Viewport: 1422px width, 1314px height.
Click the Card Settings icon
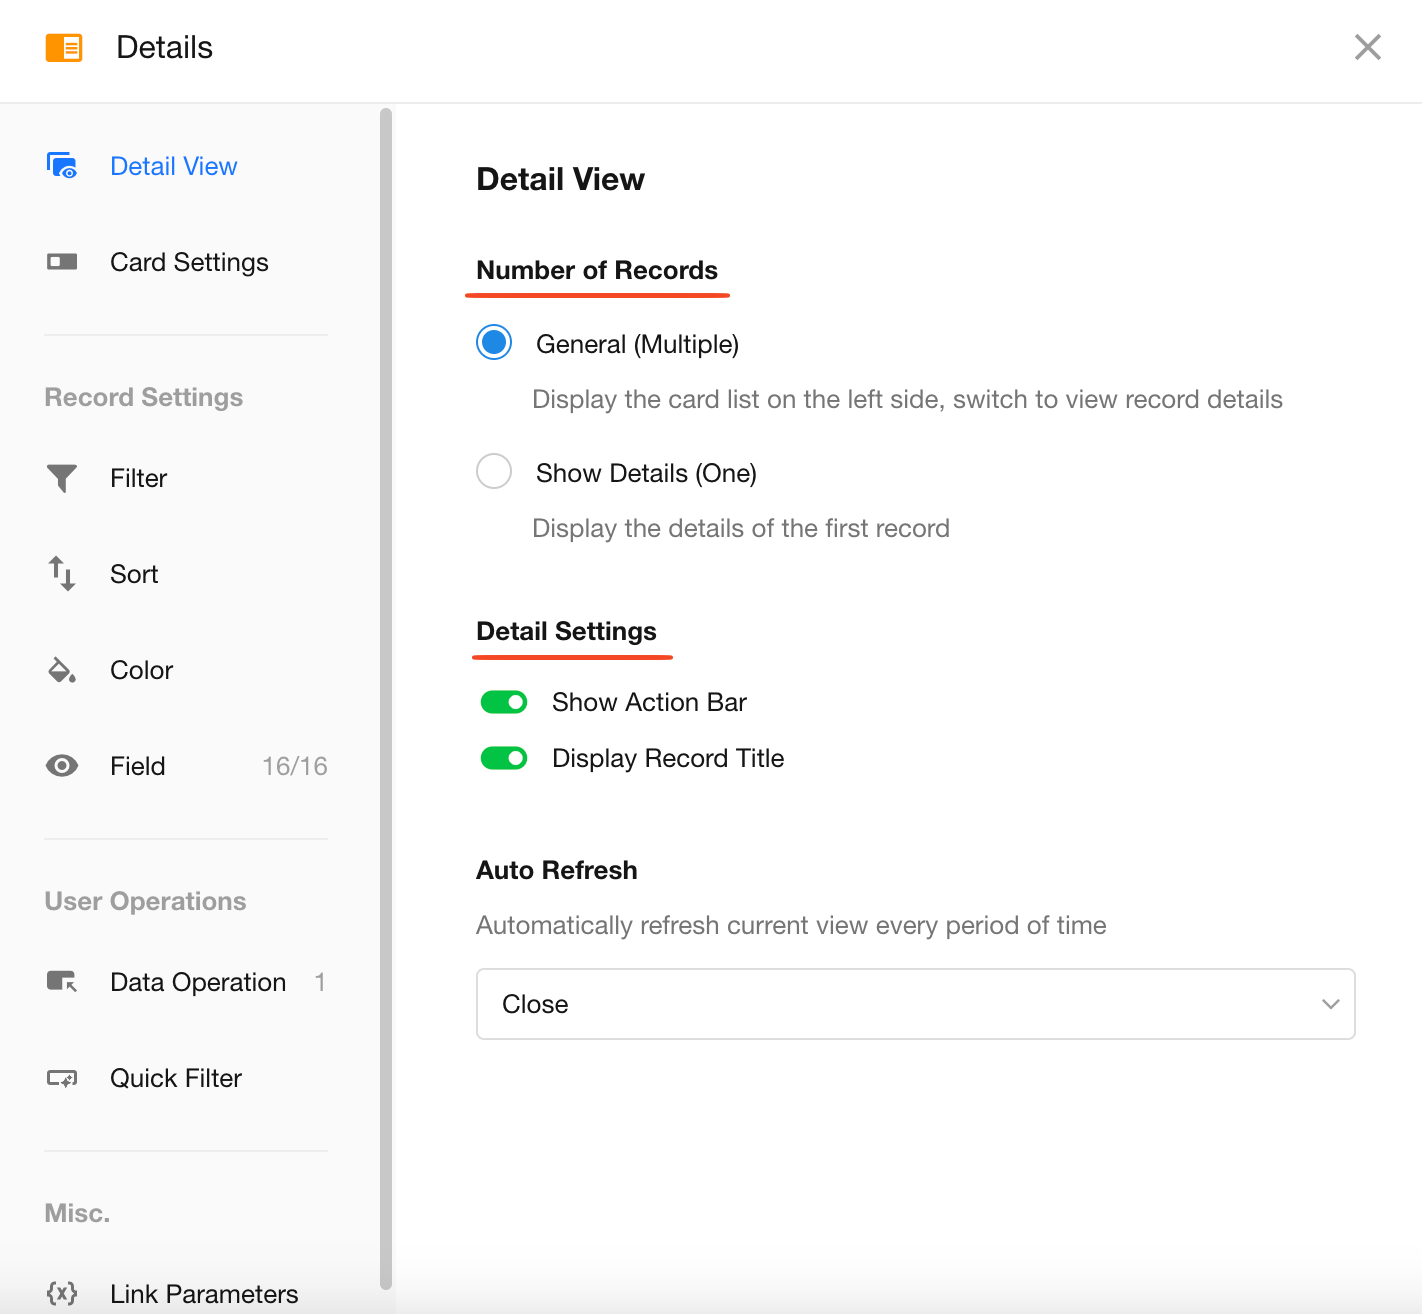[62, 262]
